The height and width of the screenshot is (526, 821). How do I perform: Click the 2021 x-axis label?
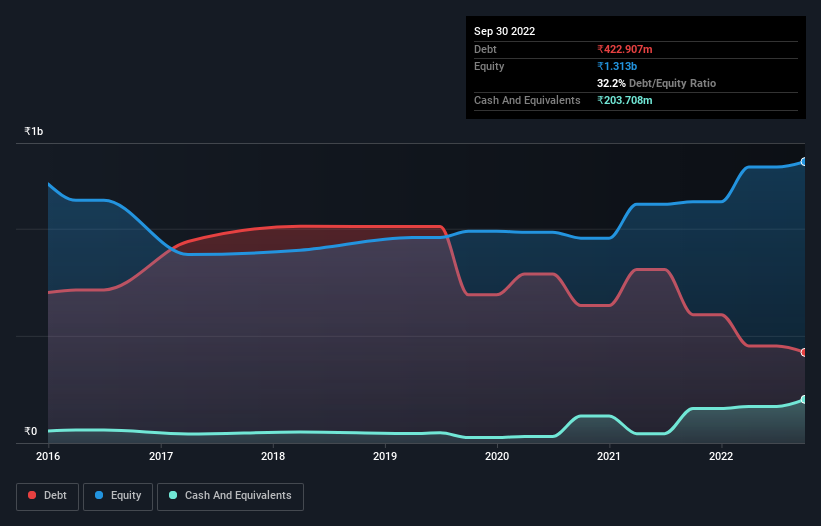pyautogui.click(x=609, y=456)
